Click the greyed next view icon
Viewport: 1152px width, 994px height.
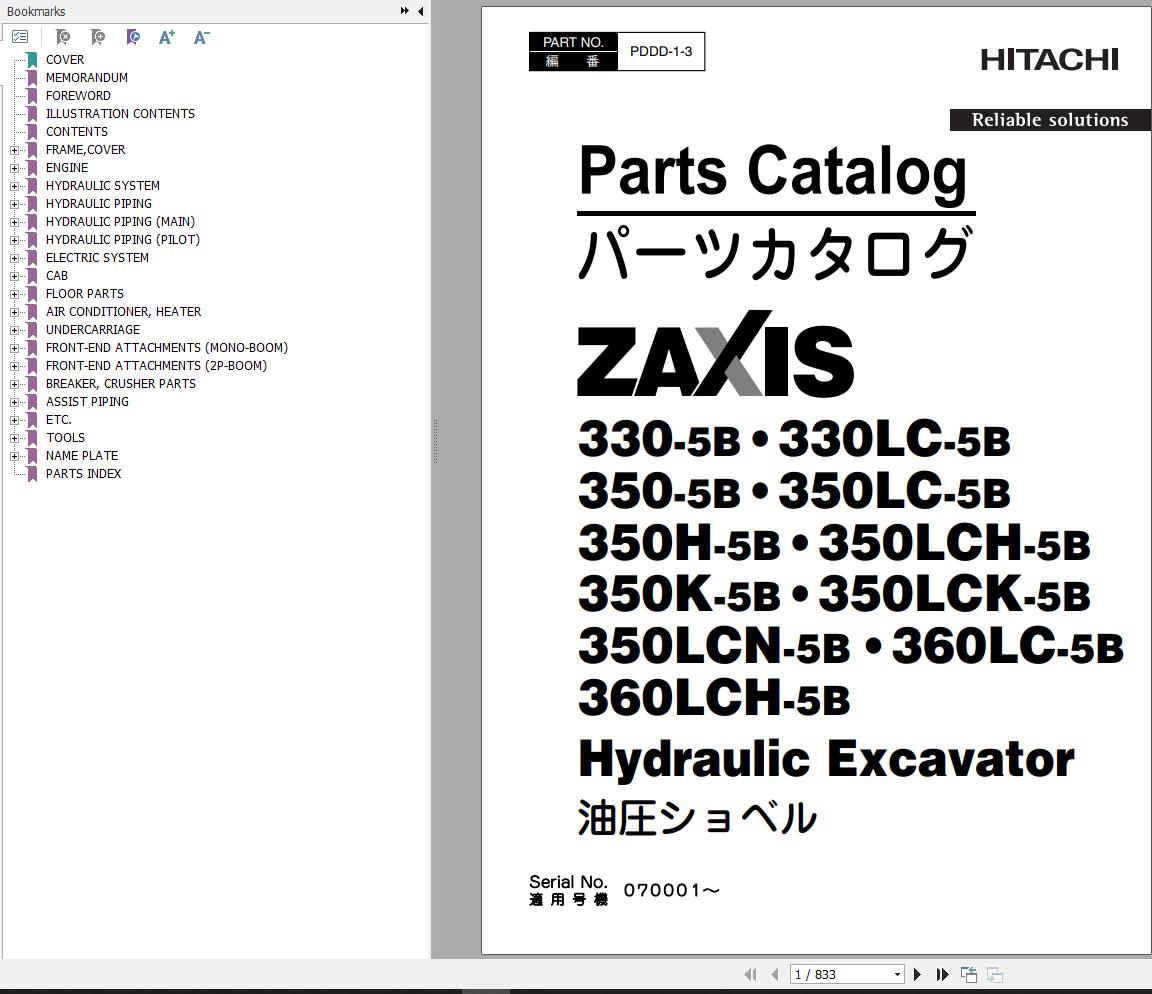(x=995, y=974)
